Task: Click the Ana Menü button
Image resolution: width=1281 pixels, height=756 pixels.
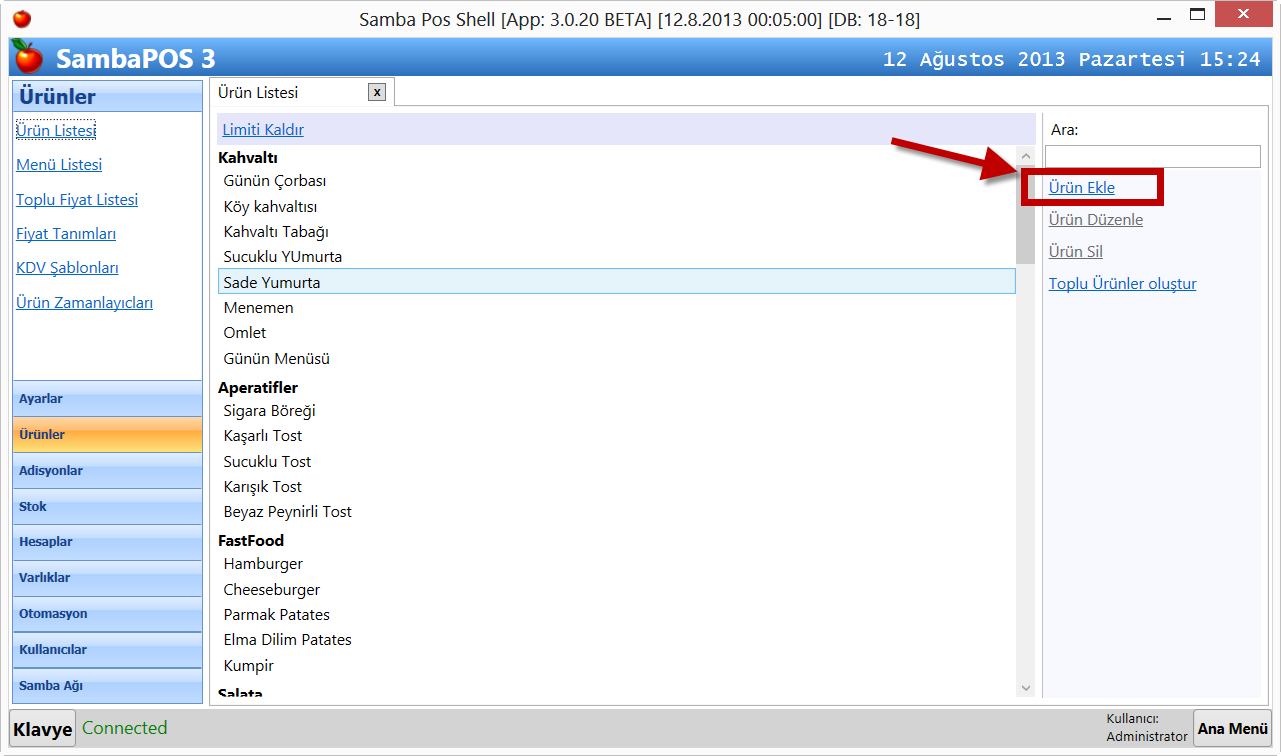Action: pyautogui.click(x=1232, y=729)
